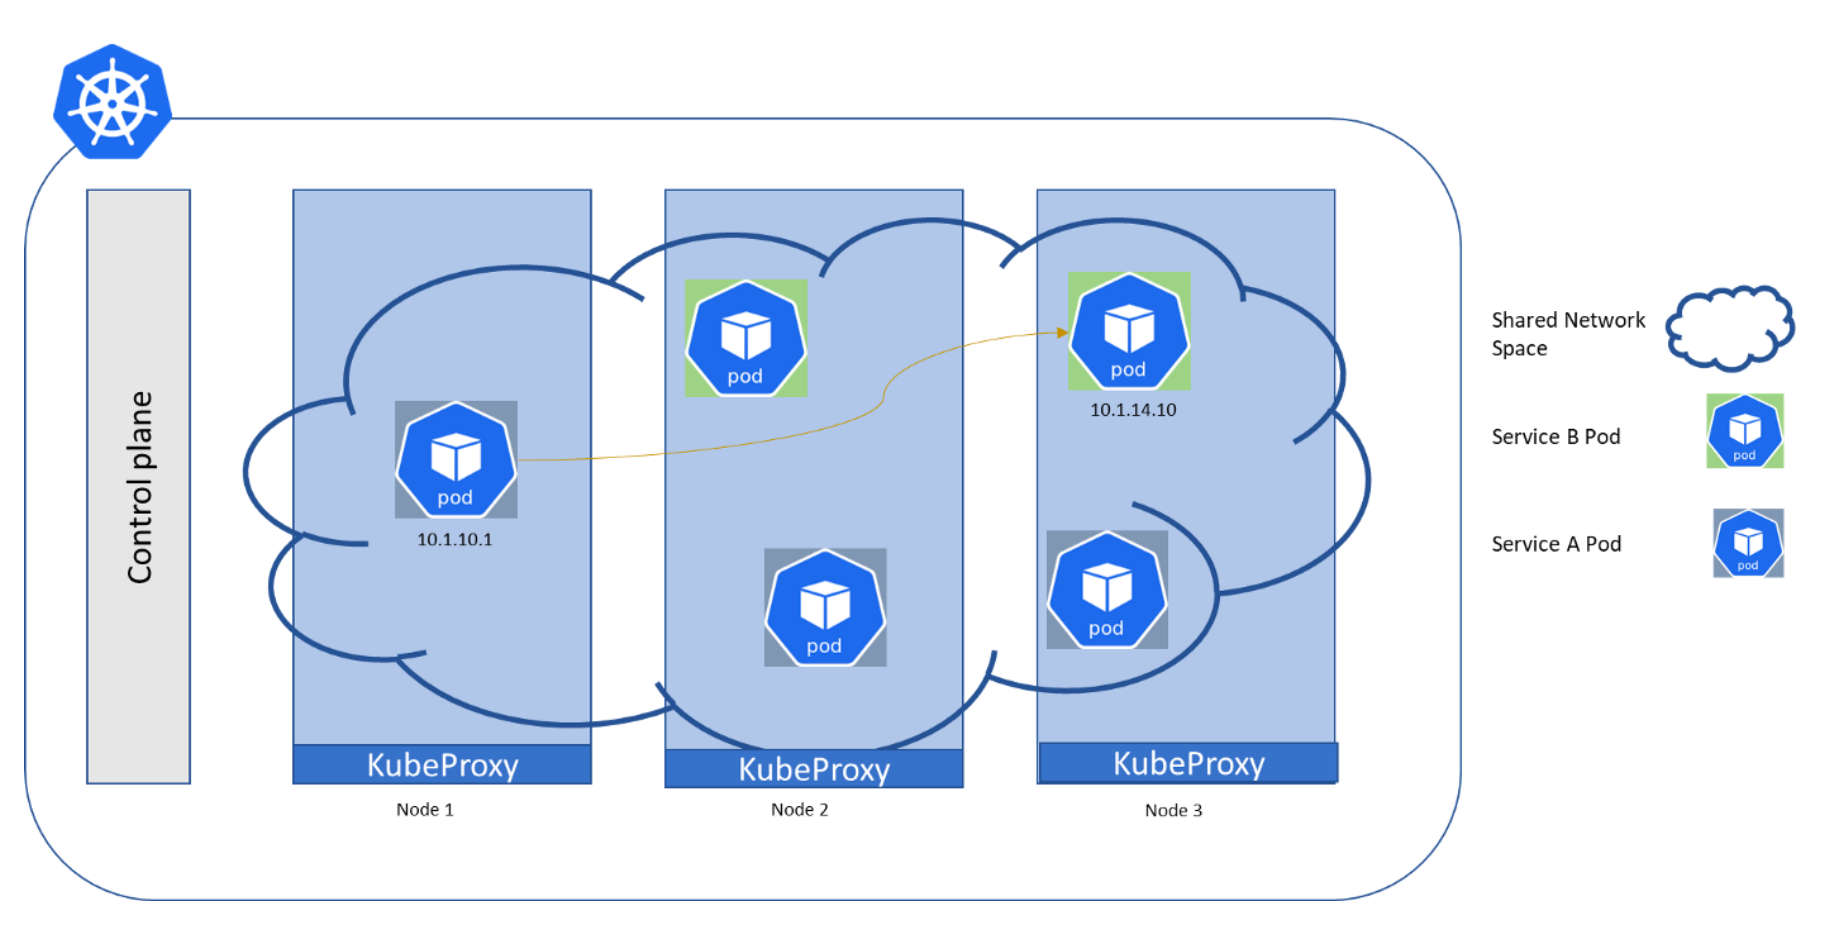Click the Service A Pod legend text
1821x925 pixels.
pyautogui.click(x=1556, y=544)
